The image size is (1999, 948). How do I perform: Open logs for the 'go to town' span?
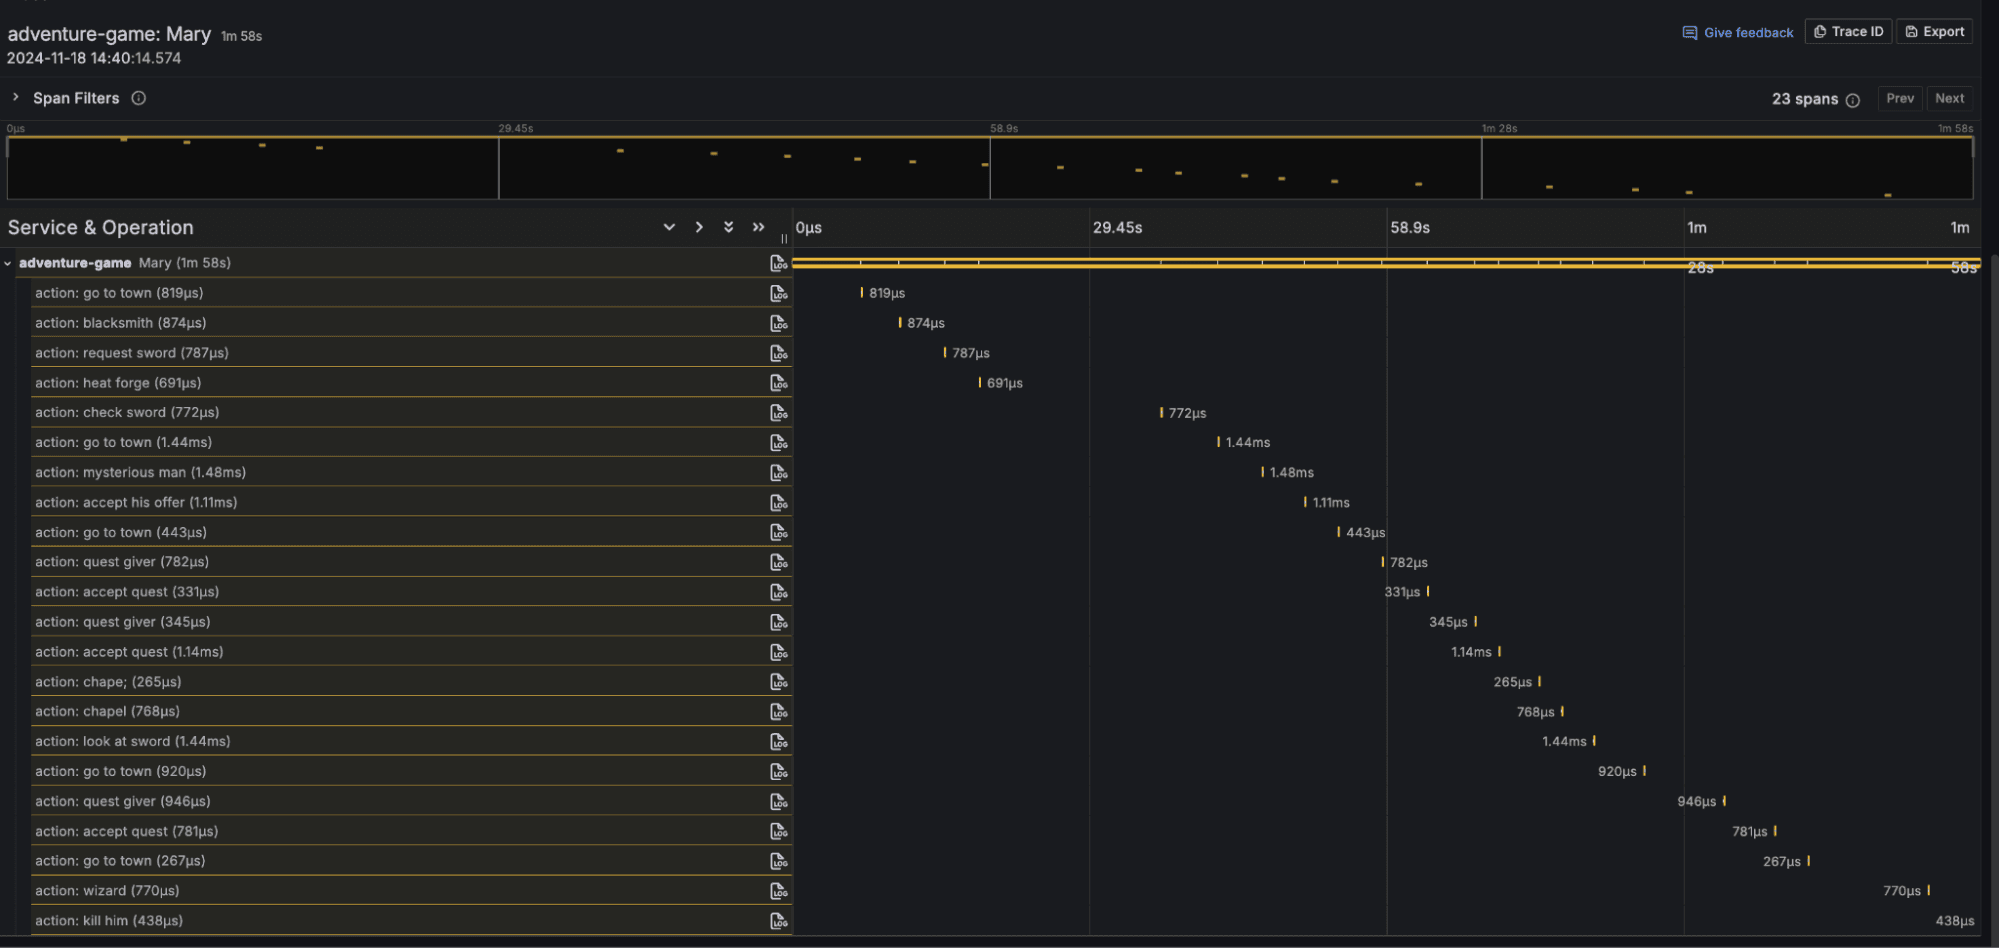click(779, 293)
